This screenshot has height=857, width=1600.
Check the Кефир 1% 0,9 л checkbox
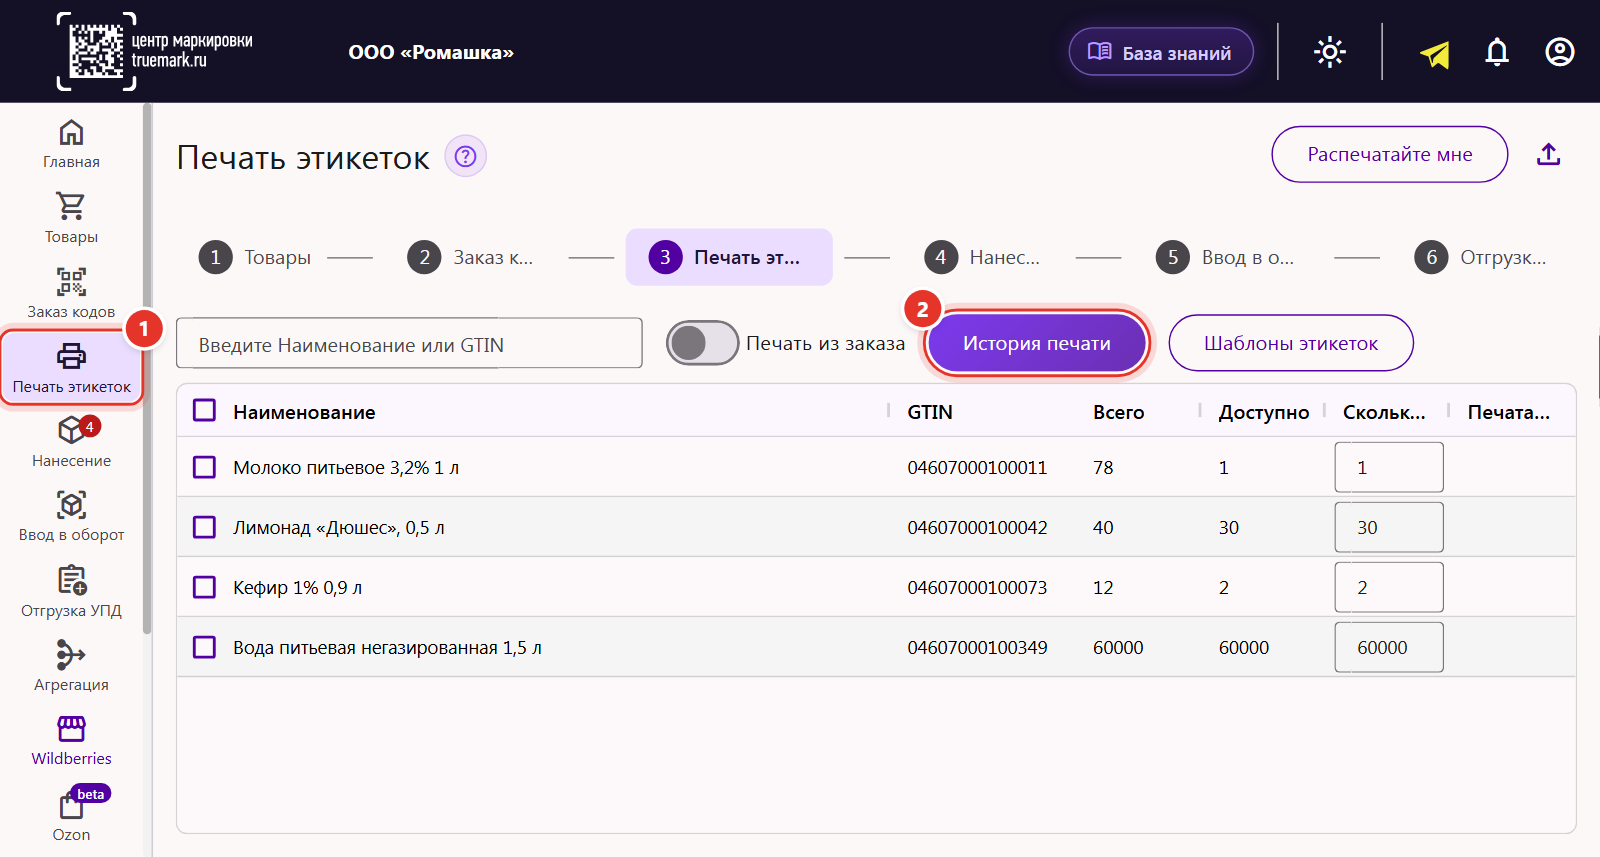(204, 587)
